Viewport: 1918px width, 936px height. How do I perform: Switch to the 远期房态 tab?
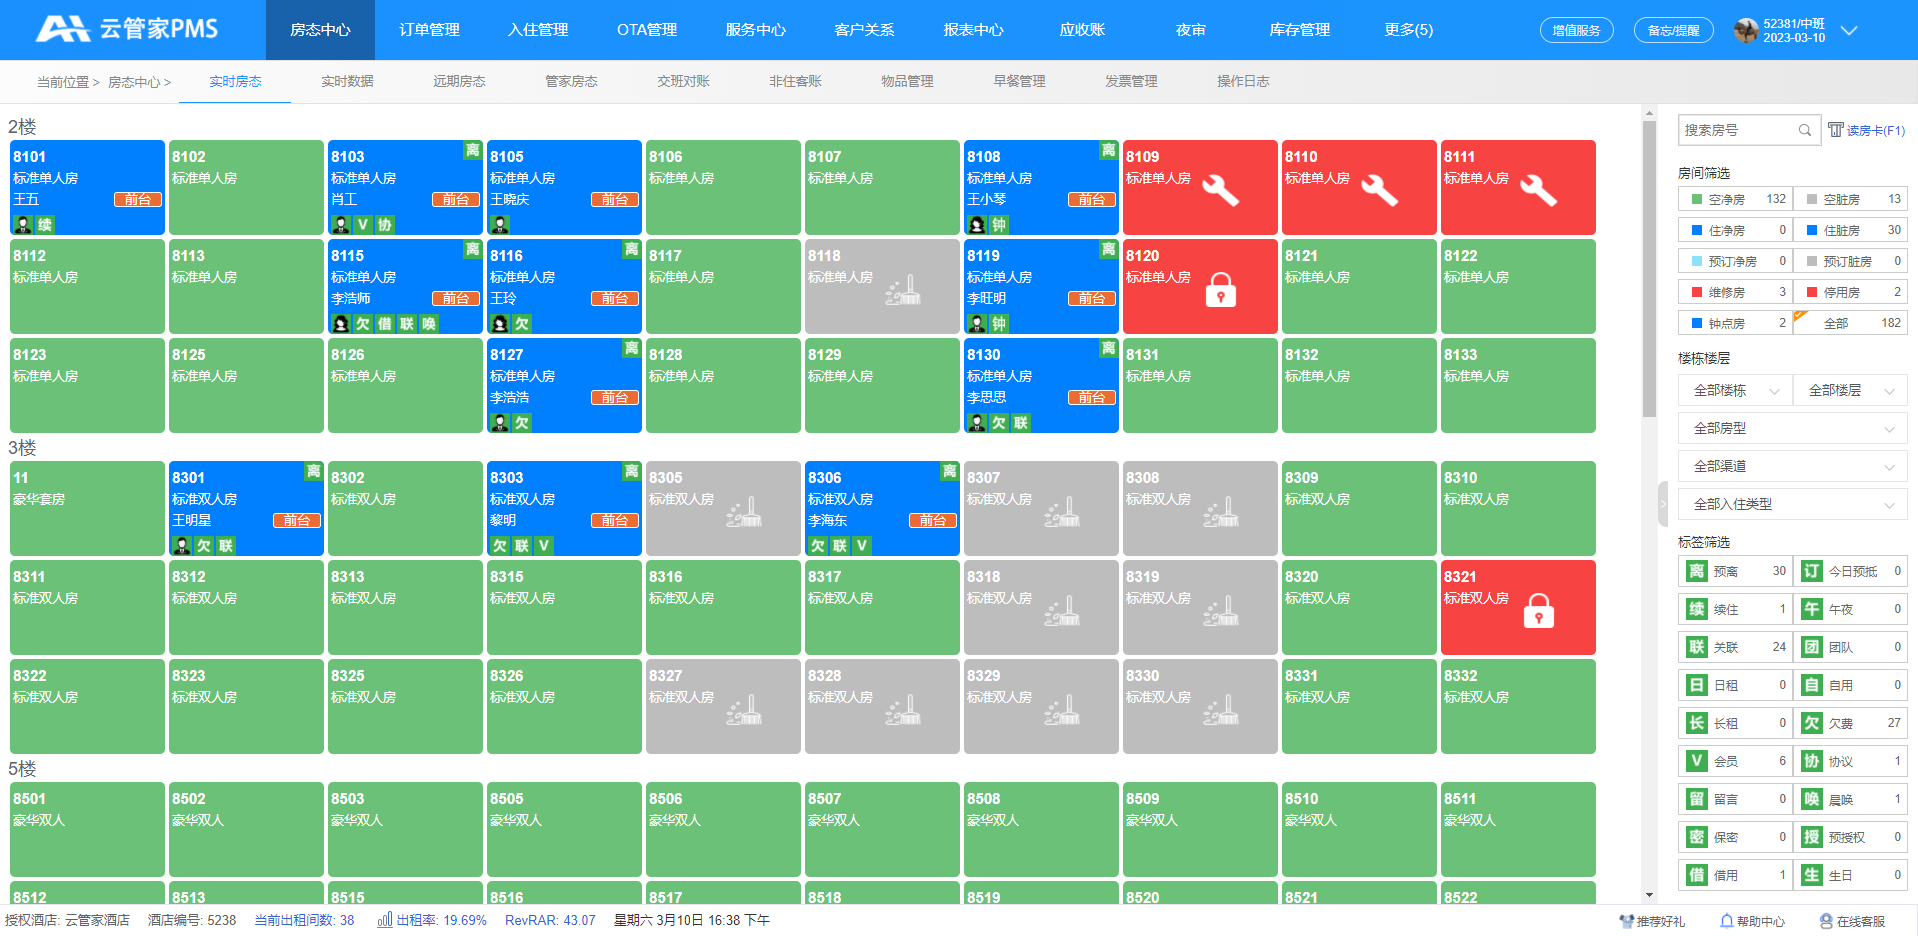point(459,81)
